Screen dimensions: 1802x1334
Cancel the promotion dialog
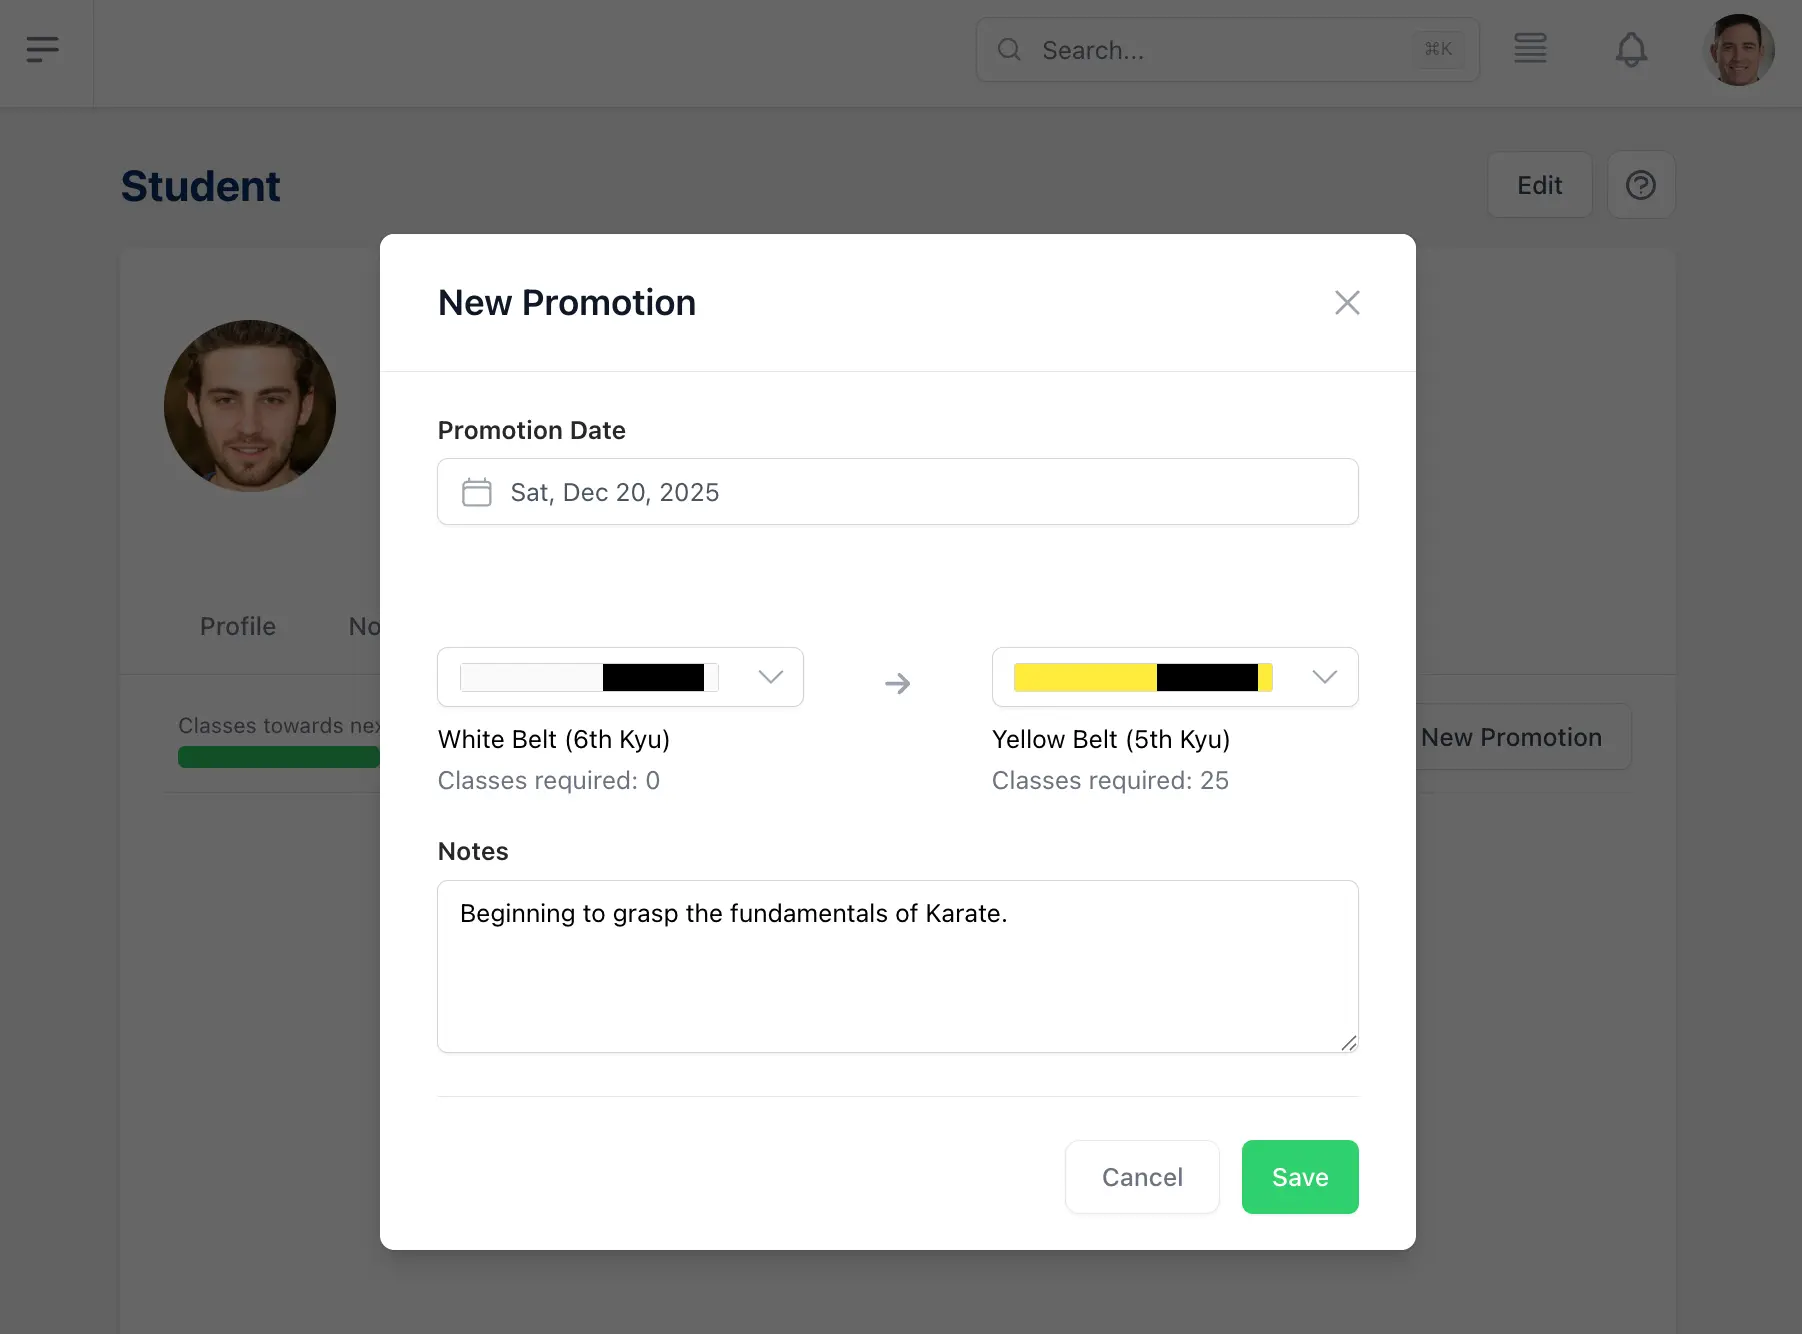[1141, 1177]
